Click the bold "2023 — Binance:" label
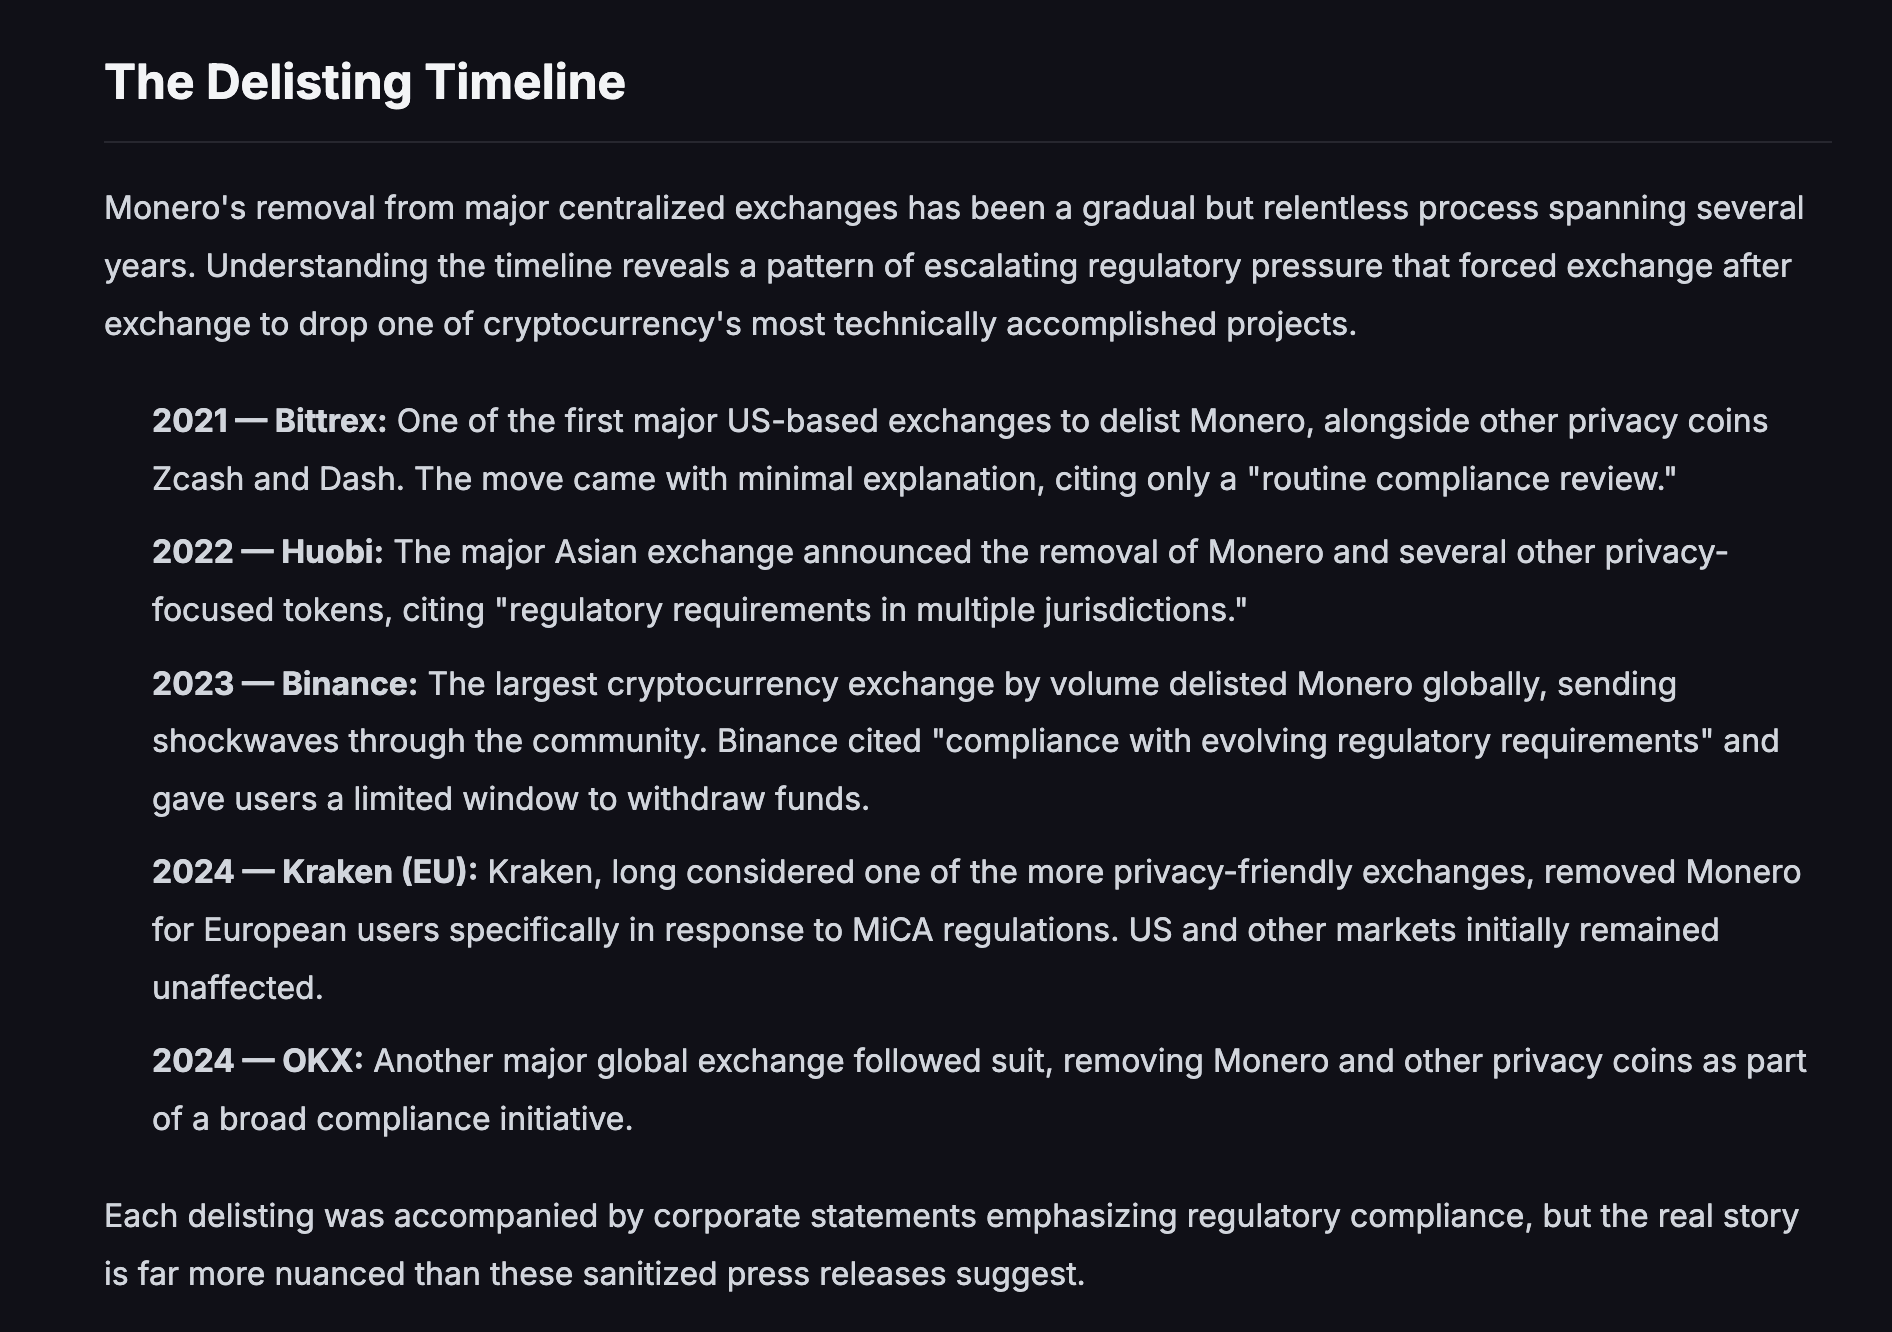 (285, 684)
